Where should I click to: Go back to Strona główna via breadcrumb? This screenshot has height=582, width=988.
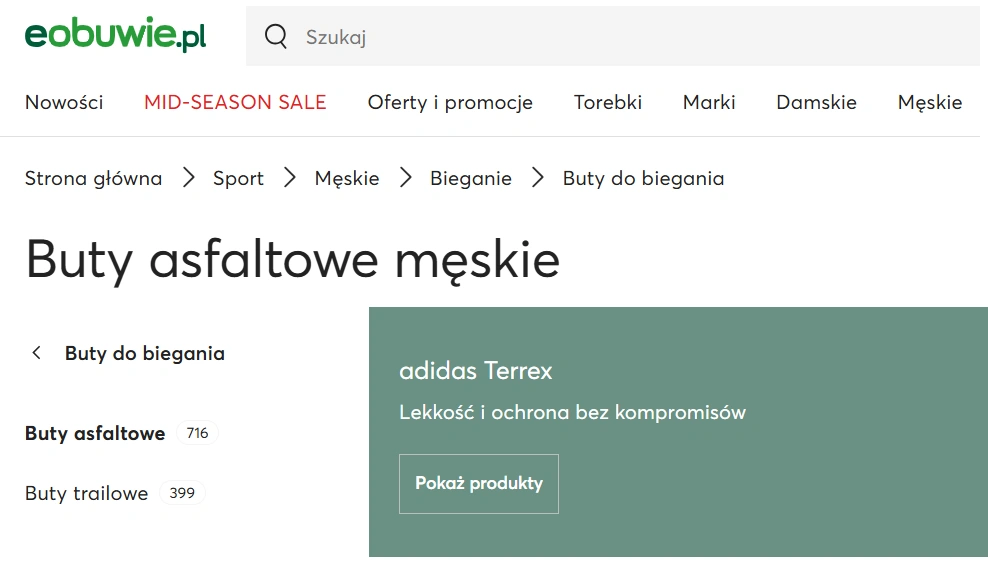click(93, 178)
